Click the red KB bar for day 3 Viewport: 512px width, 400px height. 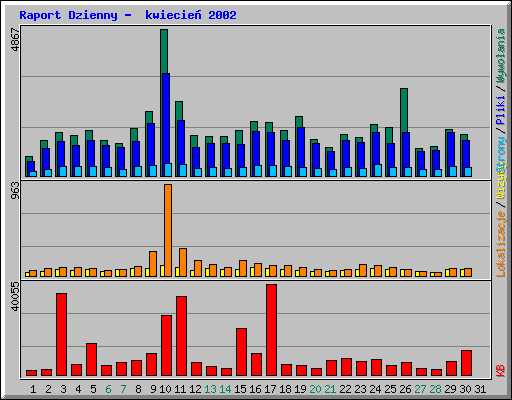click(x=61, y=335)
